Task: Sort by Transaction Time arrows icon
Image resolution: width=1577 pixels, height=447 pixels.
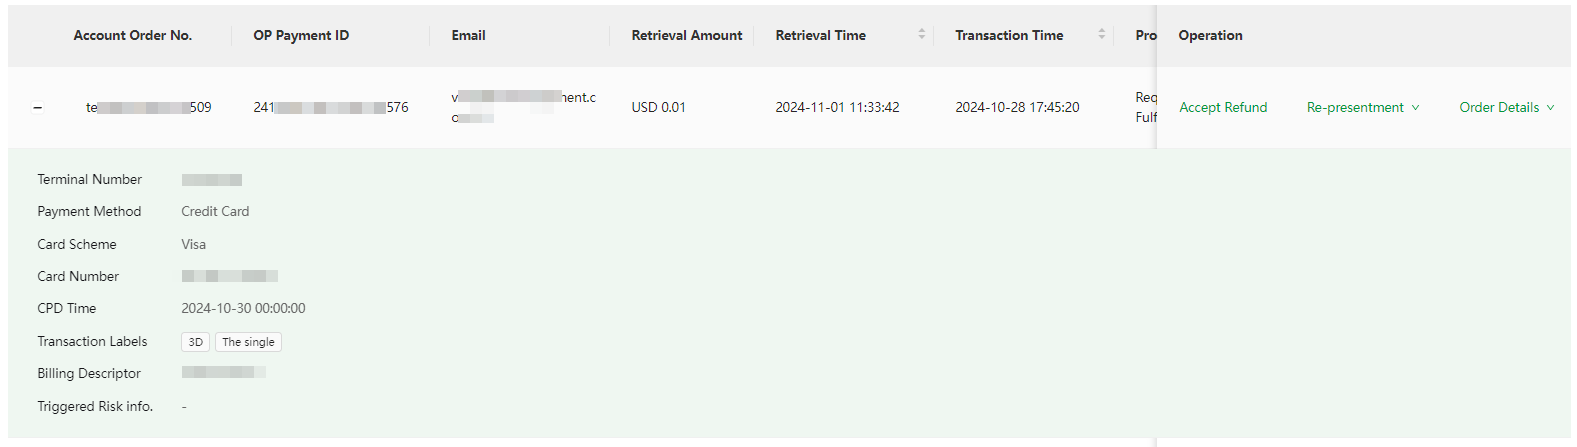Action: point(1102,34)
